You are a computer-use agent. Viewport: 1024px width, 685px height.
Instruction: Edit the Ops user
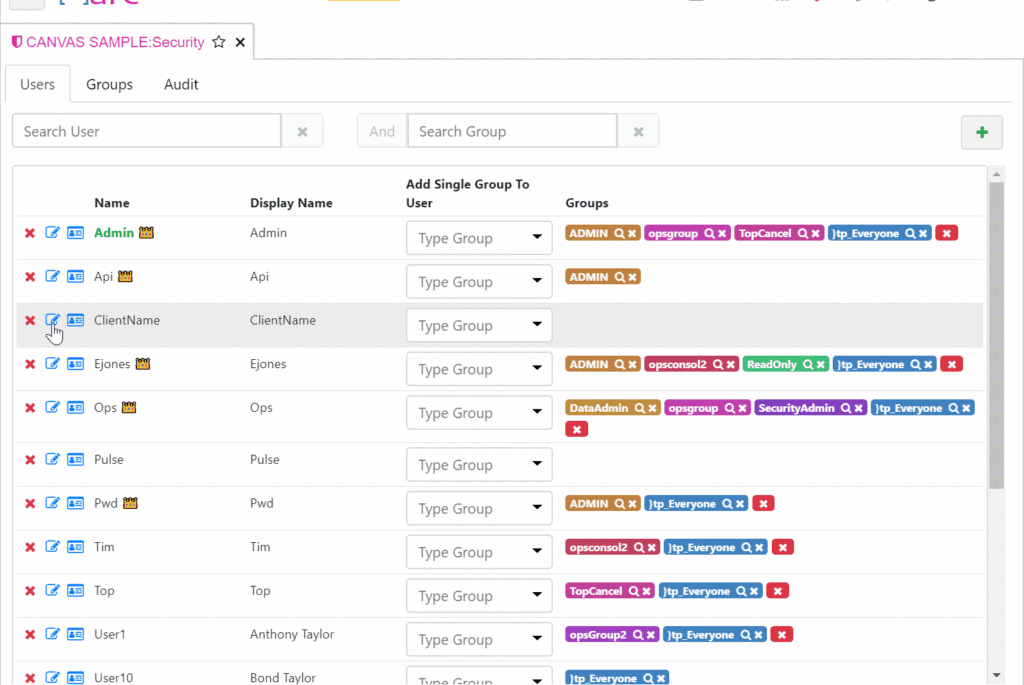[x=53, y=408]
